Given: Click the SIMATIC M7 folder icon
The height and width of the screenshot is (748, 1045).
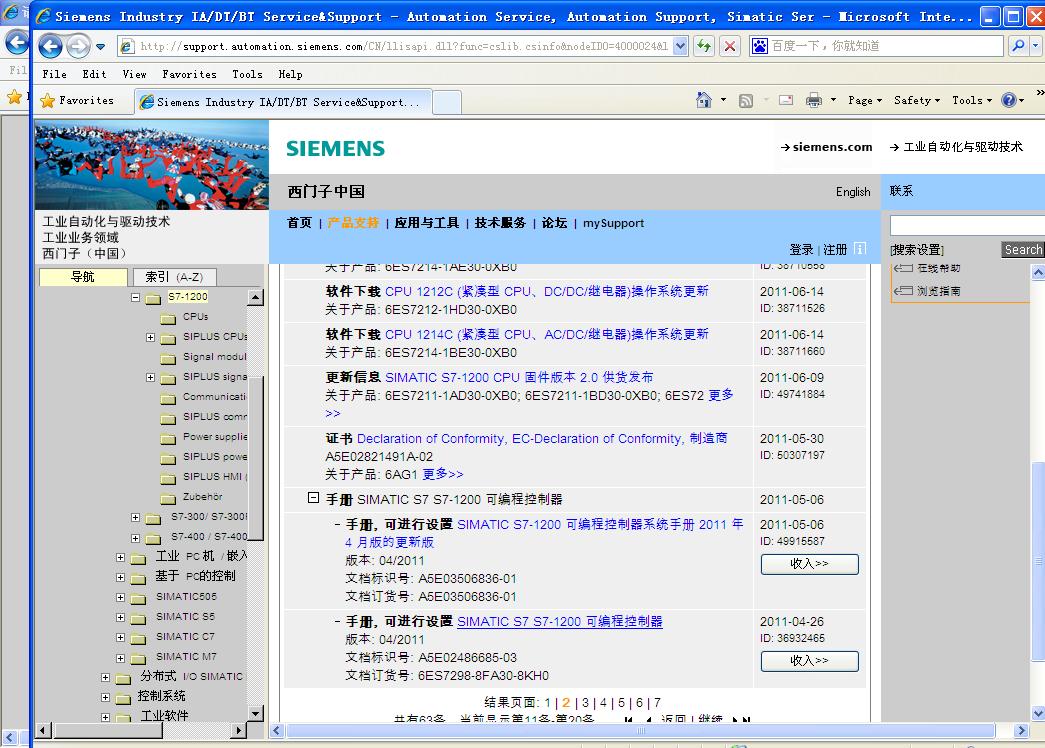Looking at the screenshot, I should (138, 658).
